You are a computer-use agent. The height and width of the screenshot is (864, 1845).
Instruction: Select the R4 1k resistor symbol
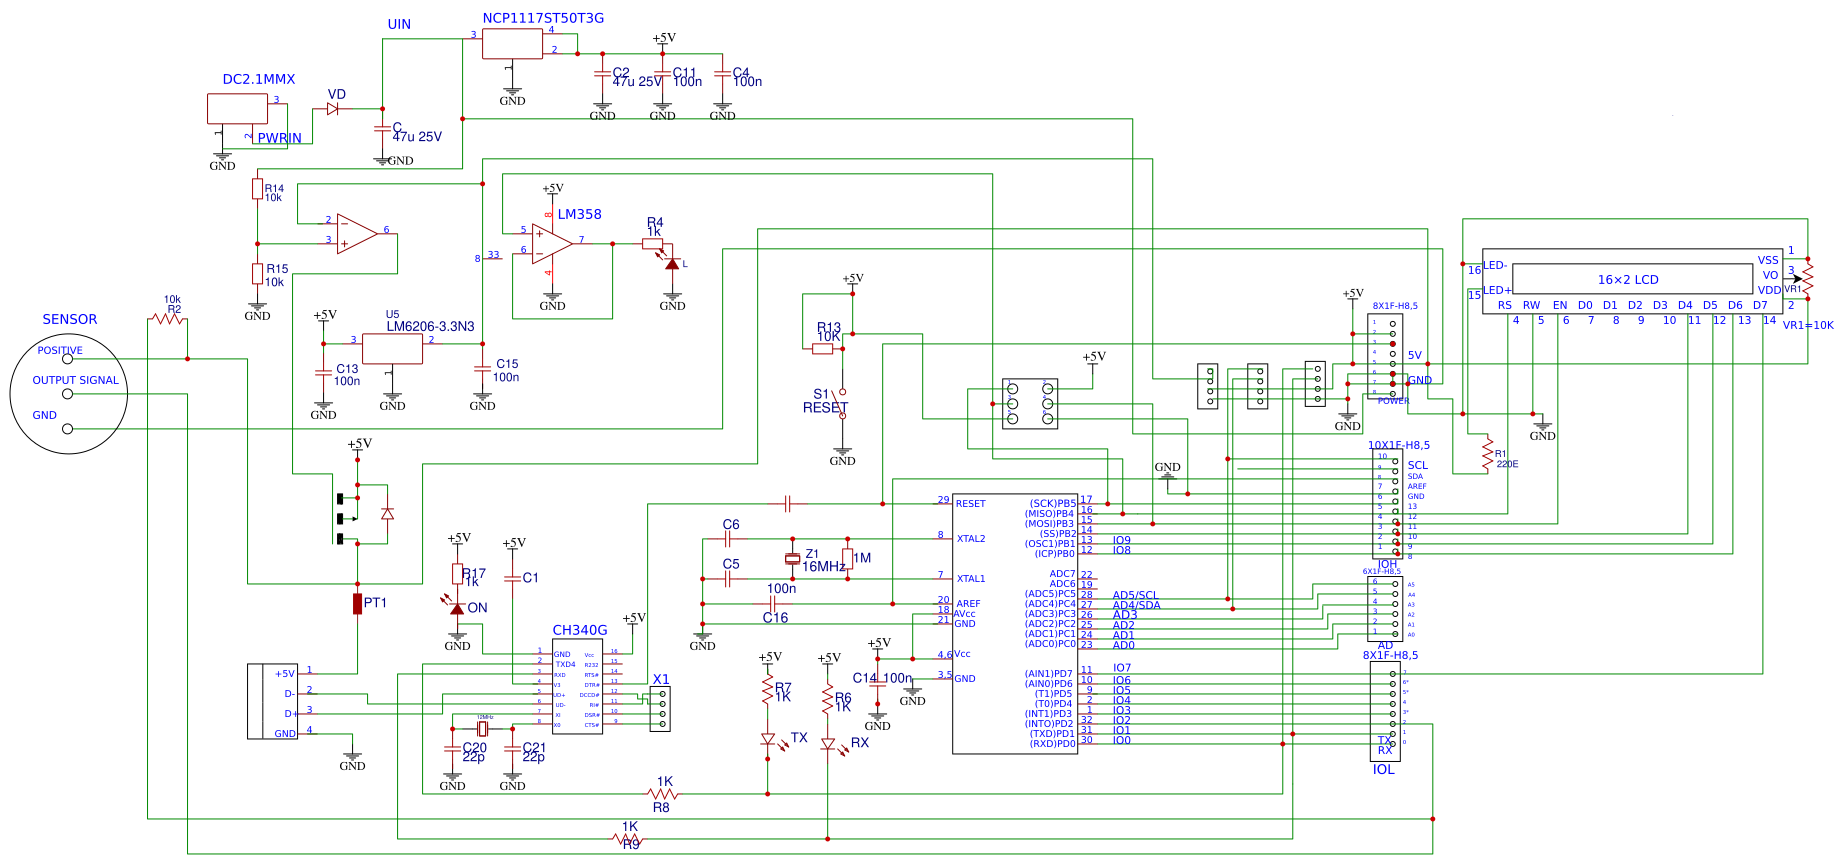point(652,243)
